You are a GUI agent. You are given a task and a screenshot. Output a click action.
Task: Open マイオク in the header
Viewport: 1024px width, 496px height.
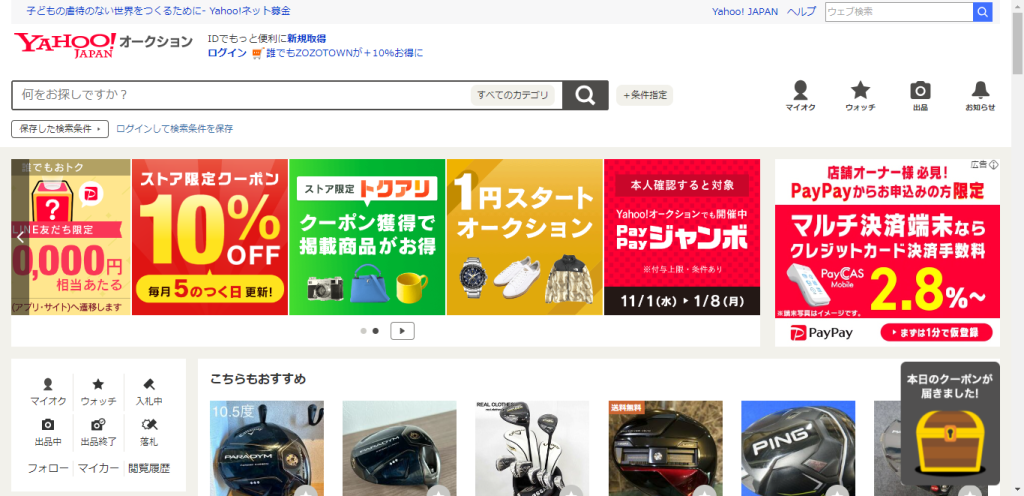coord(799,95)
